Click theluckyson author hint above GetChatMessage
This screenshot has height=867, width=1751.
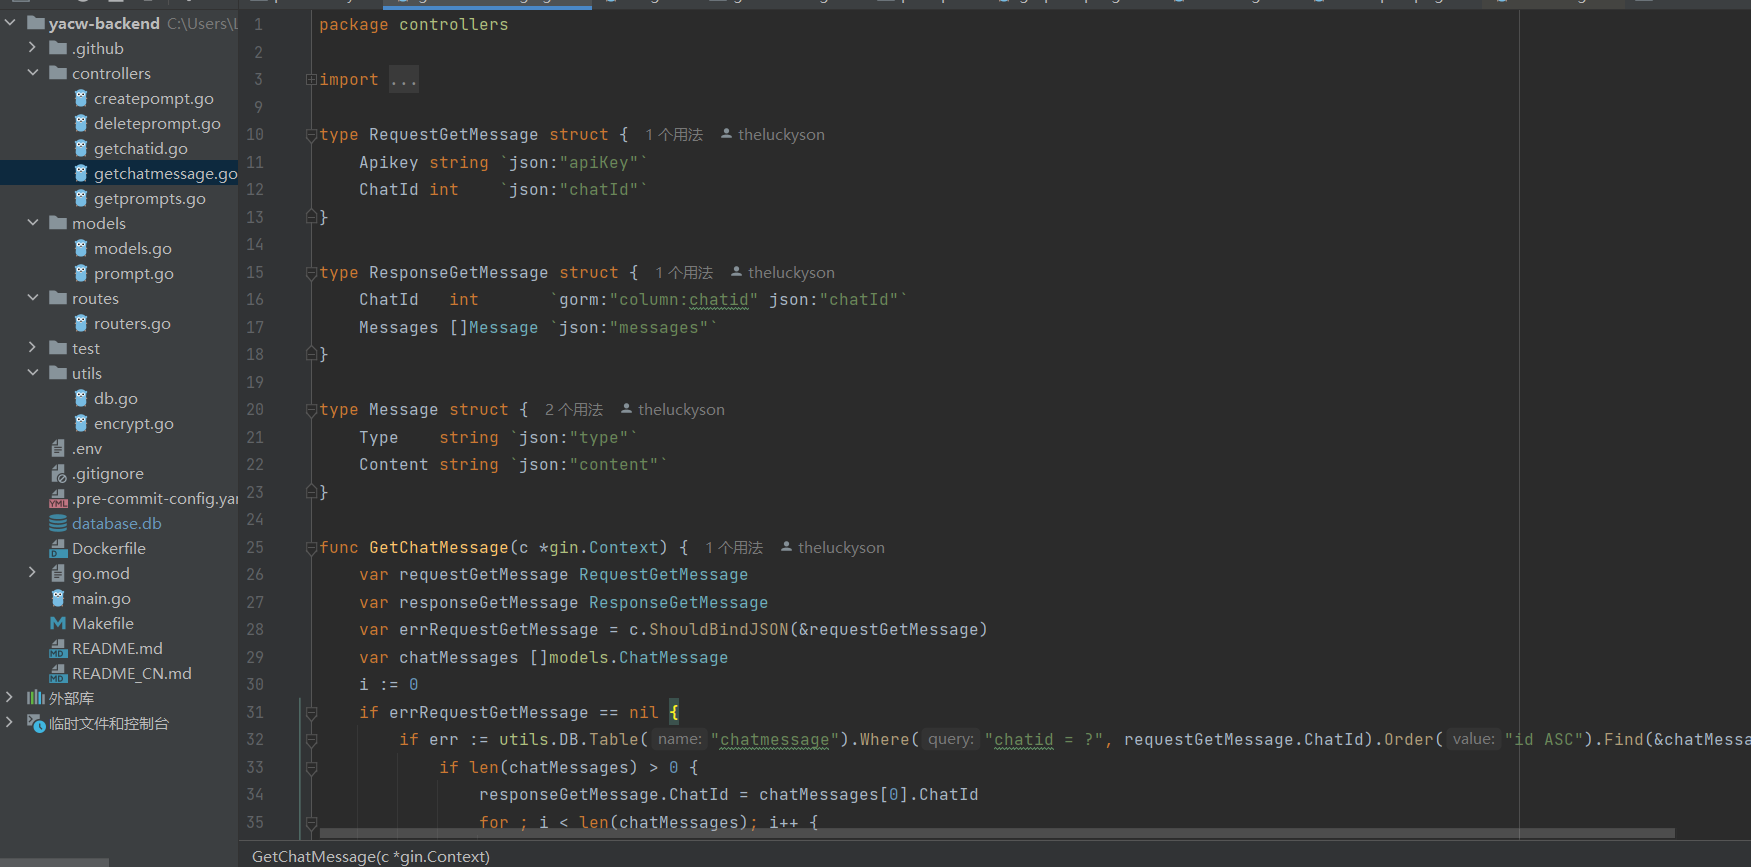(840, 548)
